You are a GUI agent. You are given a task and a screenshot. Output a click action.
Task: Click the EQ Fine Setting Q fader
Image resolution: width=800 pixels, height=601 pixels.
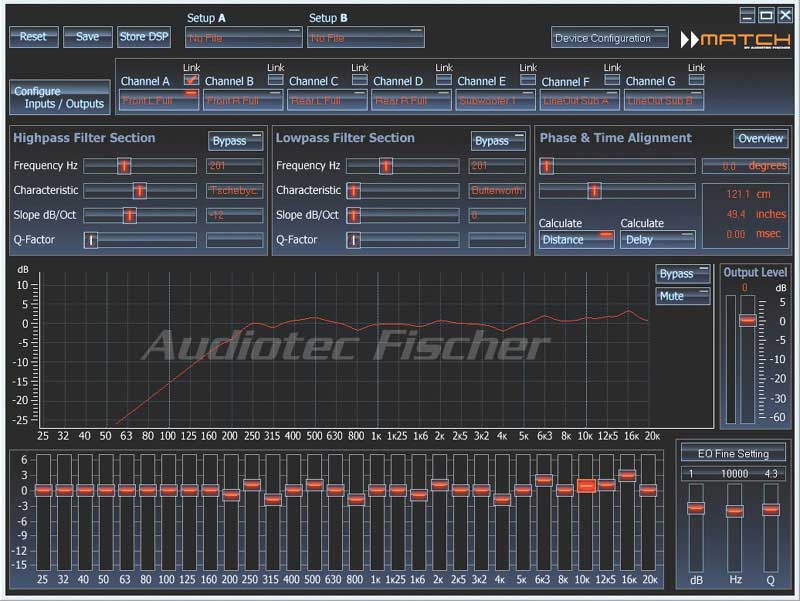(771, 509)
